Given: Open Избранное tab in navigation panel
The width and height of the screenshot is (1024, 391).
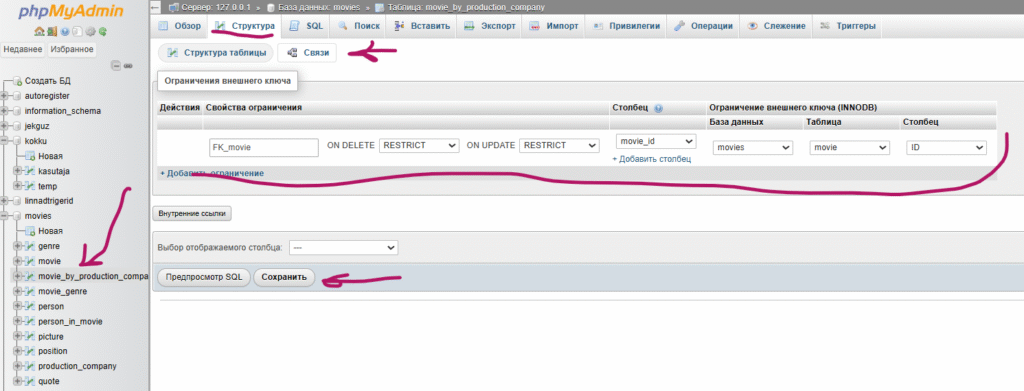Looking at the screenshot, I should pos(72,50).
